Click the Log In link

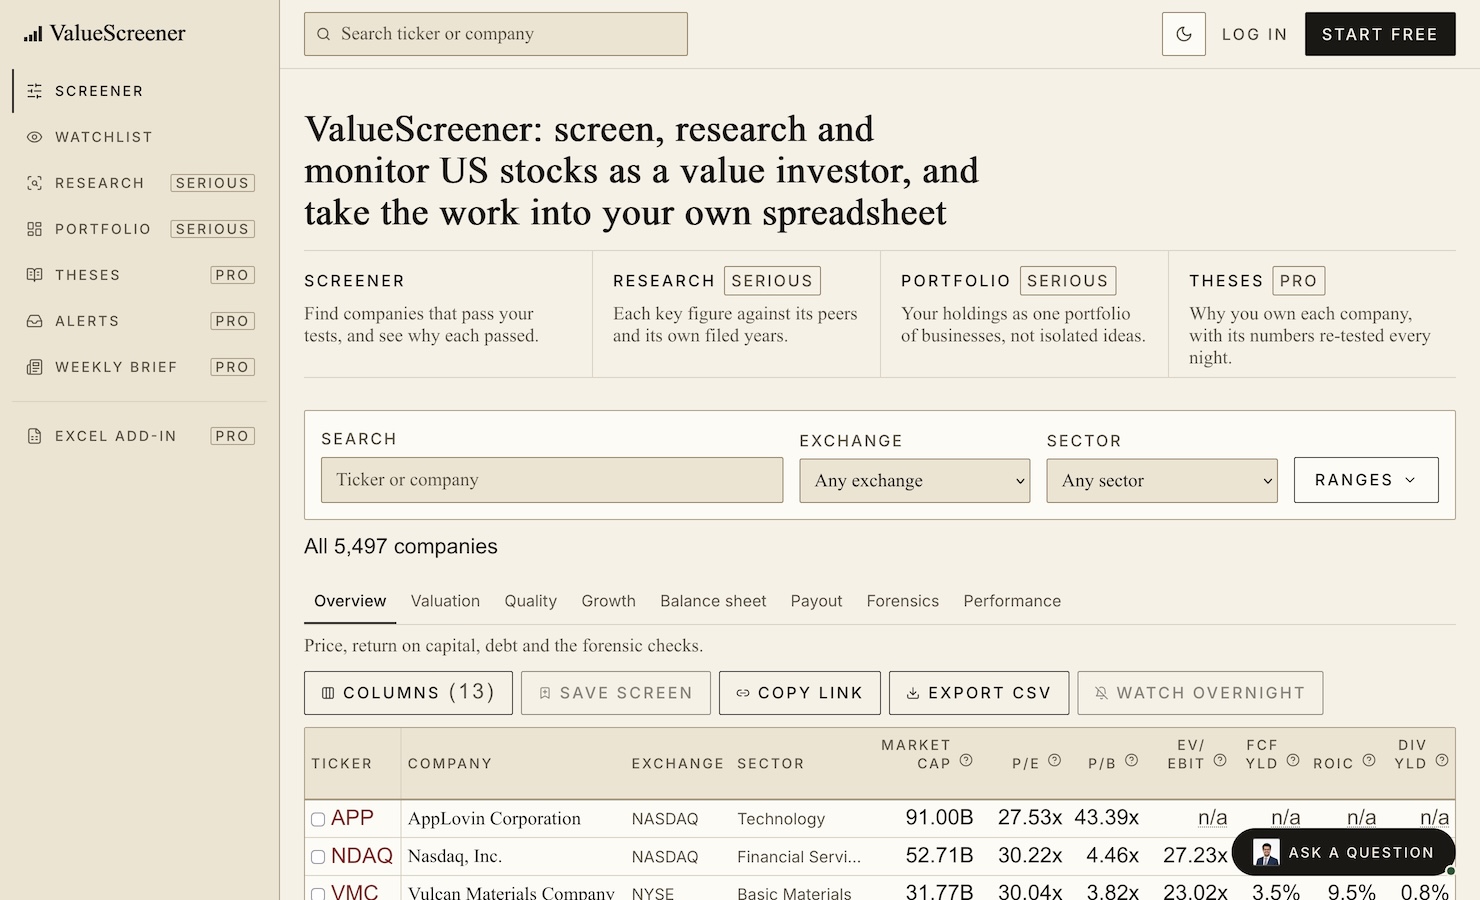point(1255,34)
